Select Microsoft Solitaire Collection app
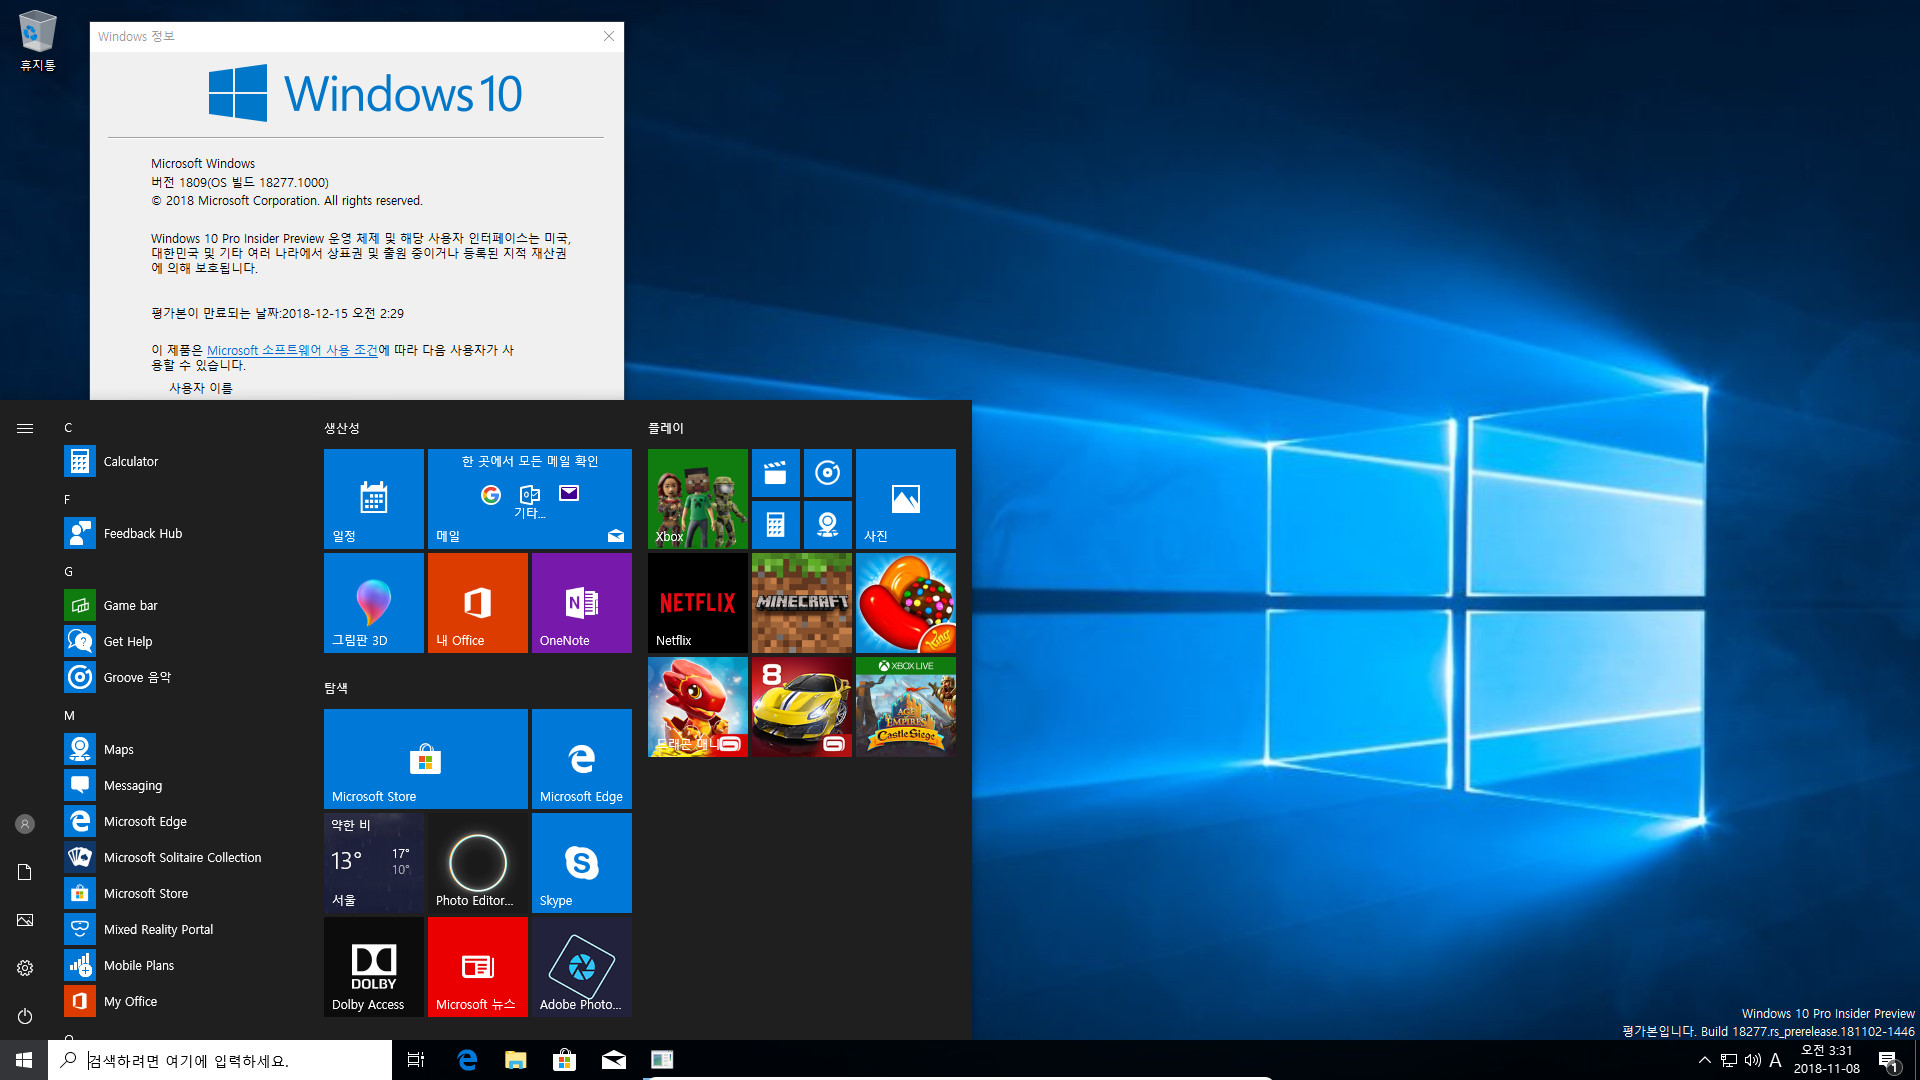This screenshot has height=1080, width=1920. tap(182, 857)
